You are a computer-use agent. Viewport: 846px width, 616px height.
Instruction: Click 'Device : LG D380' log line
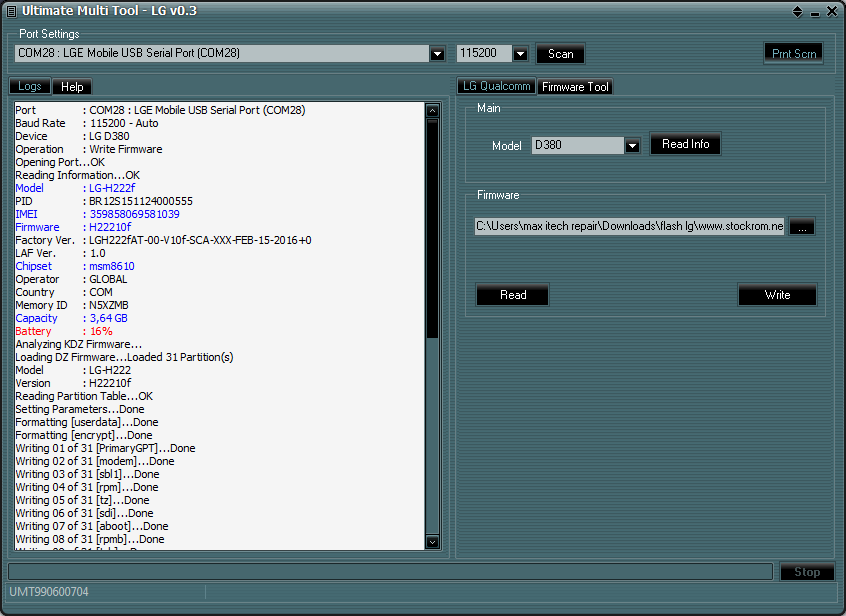click(x=72, y=136)
